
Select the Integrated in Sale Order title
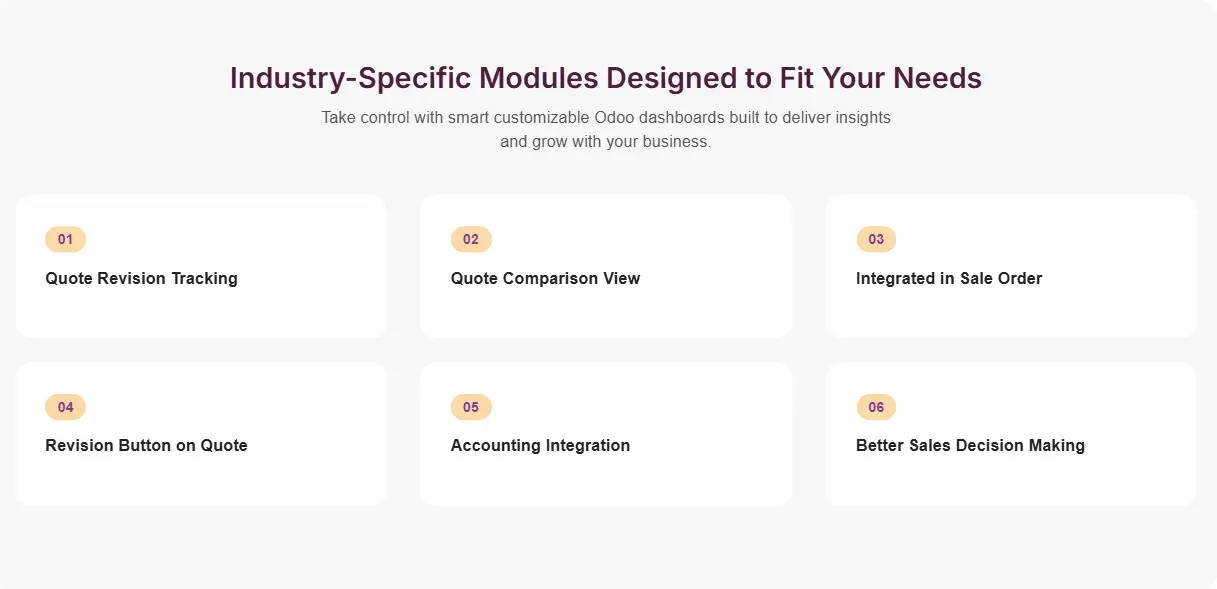point(948,278)
